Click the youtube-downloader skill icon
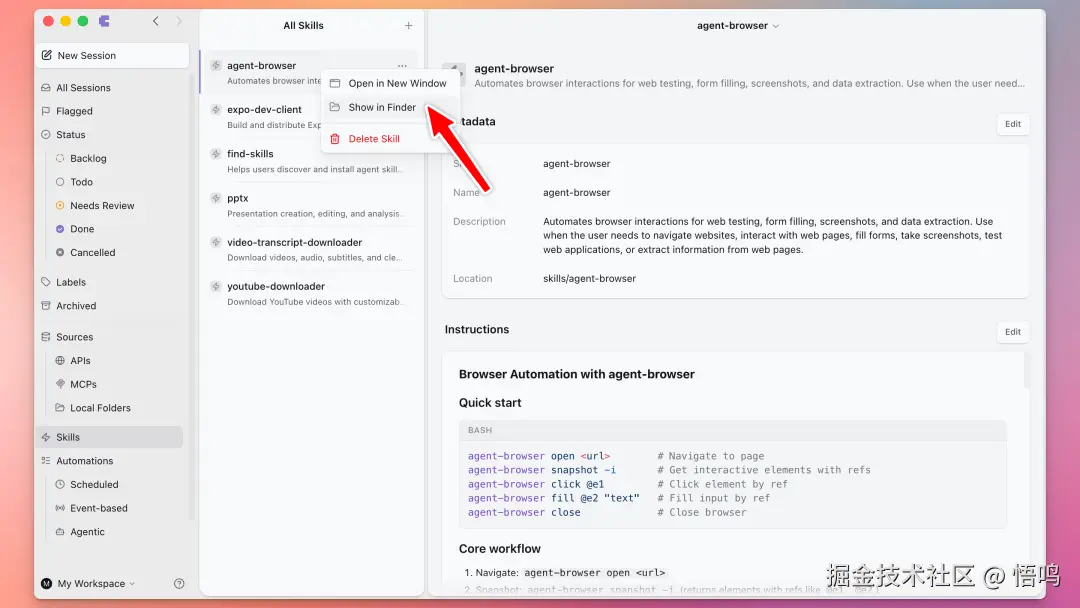 (x=216, y=286)
